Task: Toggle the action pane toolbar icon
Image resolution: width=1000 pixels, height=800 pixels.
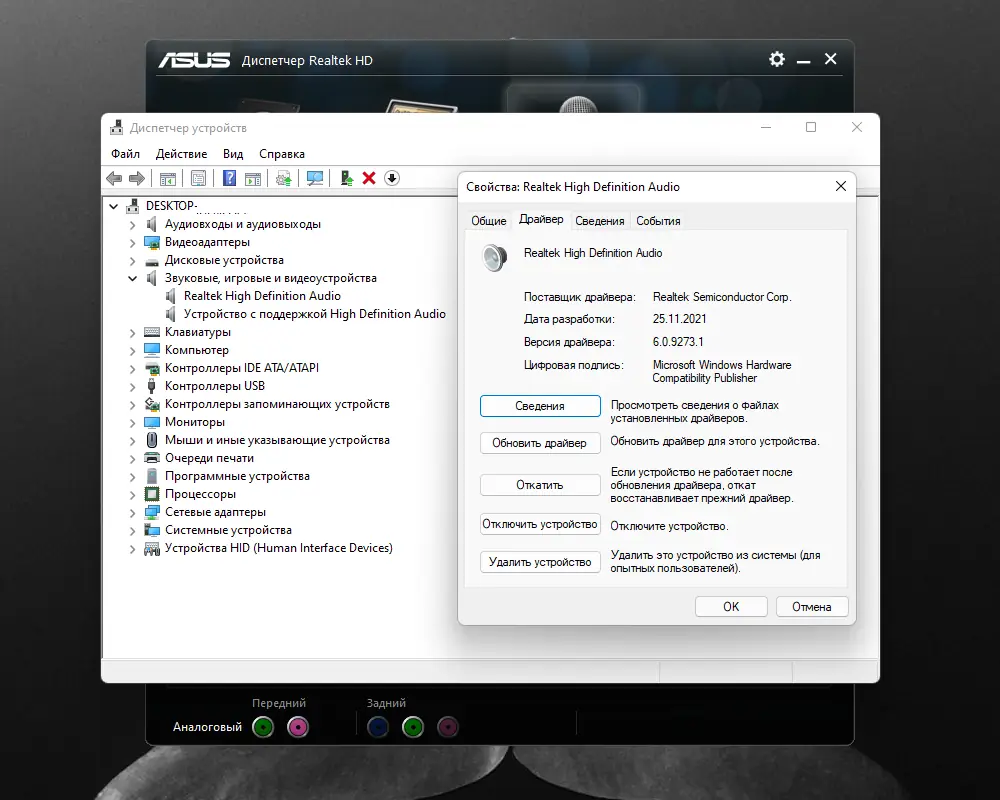Action: pyautogui.click(x=253, y=179)
